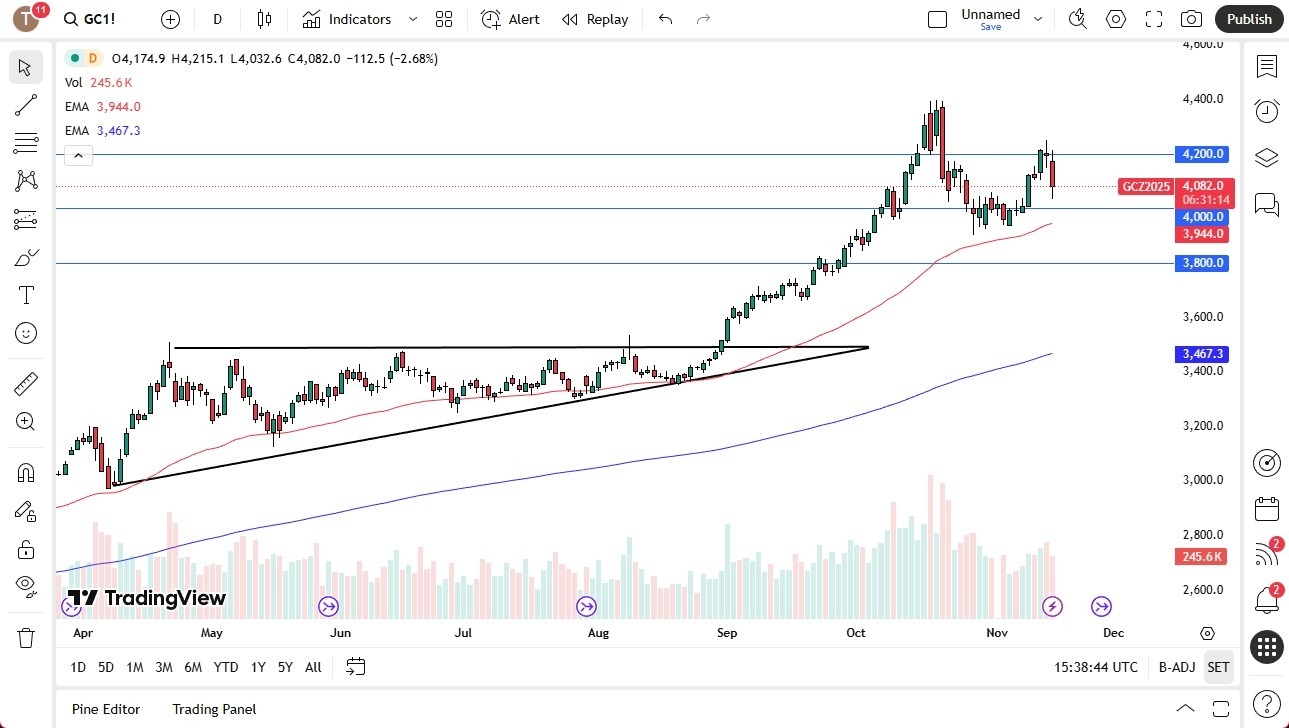Image resolution: width=1289 pixels, height=728 pixels.
Task: Select the text annotation tool
Action: coord(25,294)
